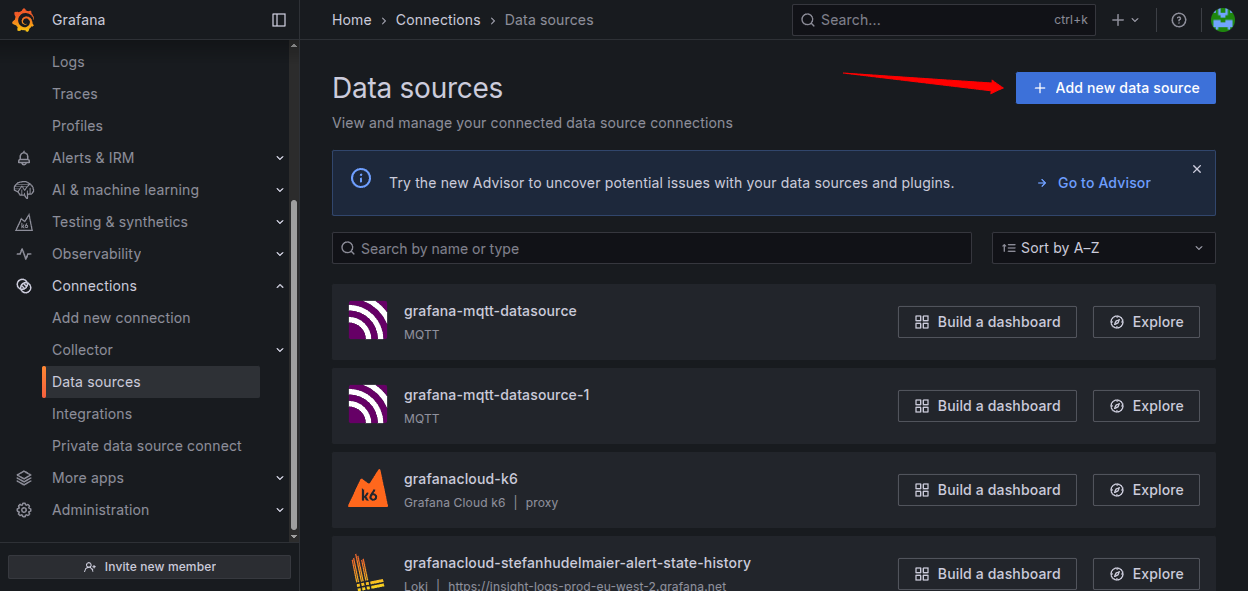Open Integrations in the sidebar

[92, 414]
